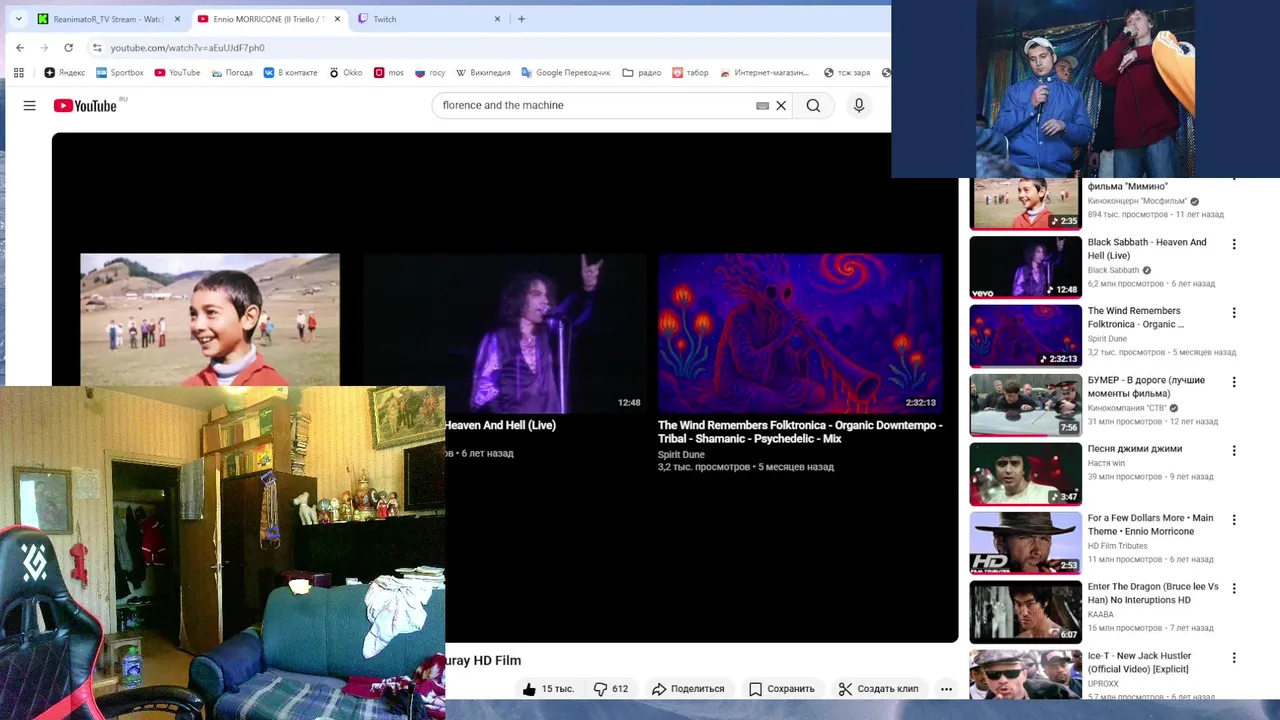The image size is (1280, 720).
Task: Dislike the video showing 612
Action: pyautogui.click(x=611, y=689)
